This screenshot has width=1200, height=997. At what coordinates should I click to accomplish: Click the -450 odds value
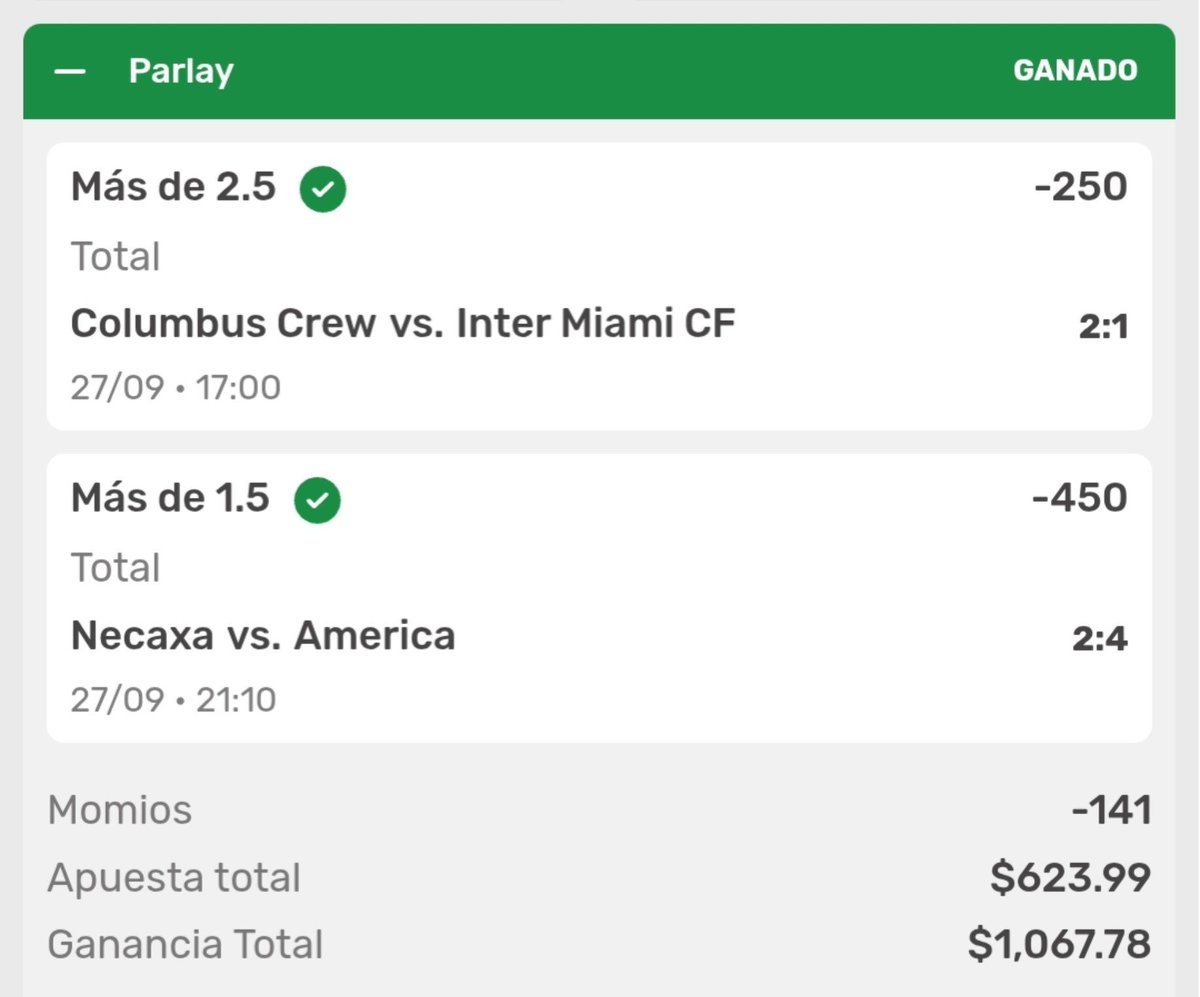(x=1080, y=497)
